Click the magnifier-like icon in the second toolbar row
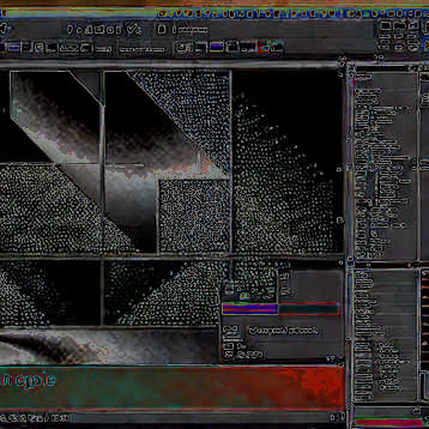The width and height of the screenshot is (429, 429). coord(39,48)
